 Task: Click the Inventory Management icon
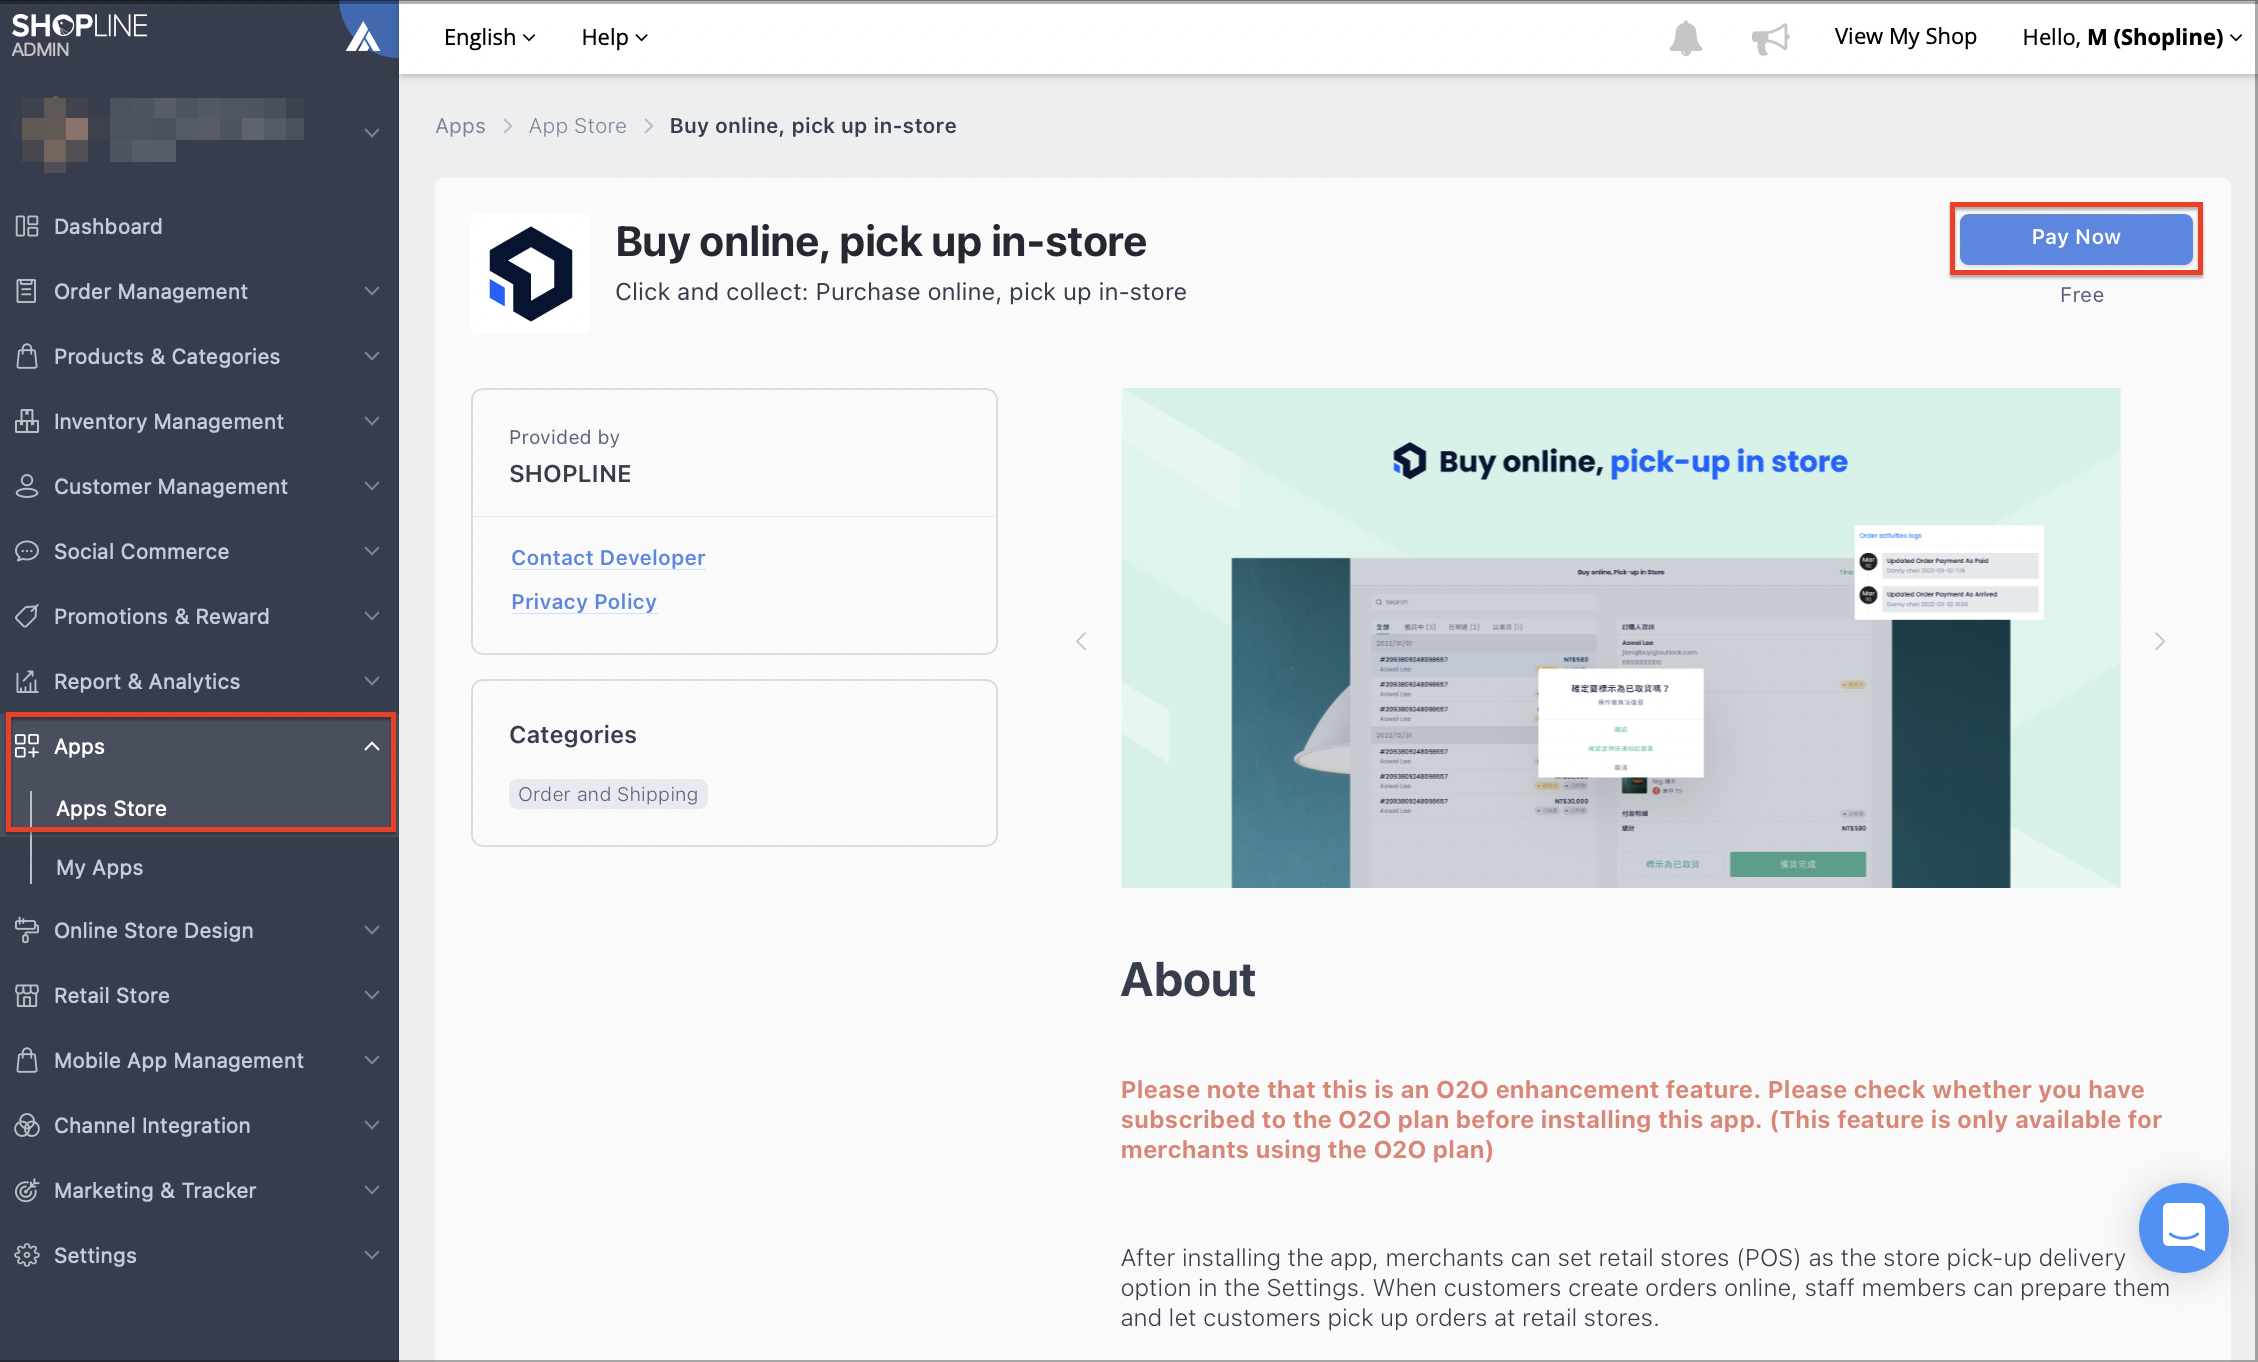27,421
